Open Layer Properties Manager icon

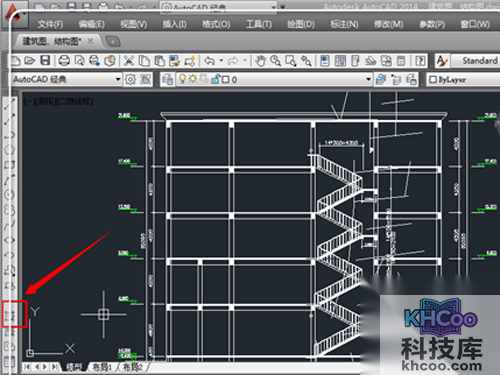(x=167, y=79)
